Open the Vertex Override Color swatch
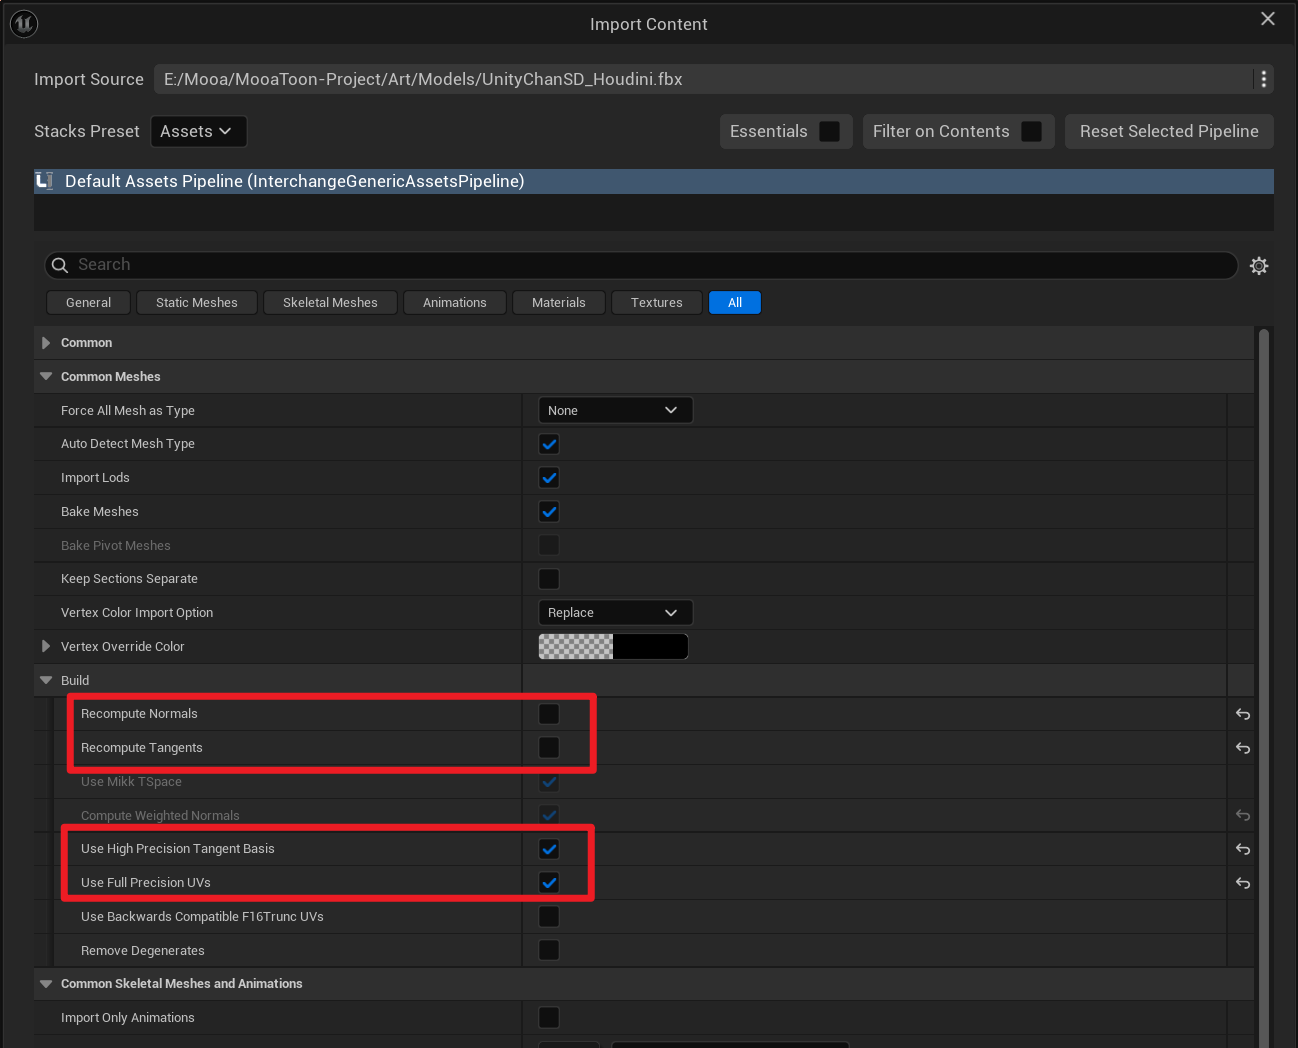The height and width of the screenshot is (1048, 1298). point(613,647)
